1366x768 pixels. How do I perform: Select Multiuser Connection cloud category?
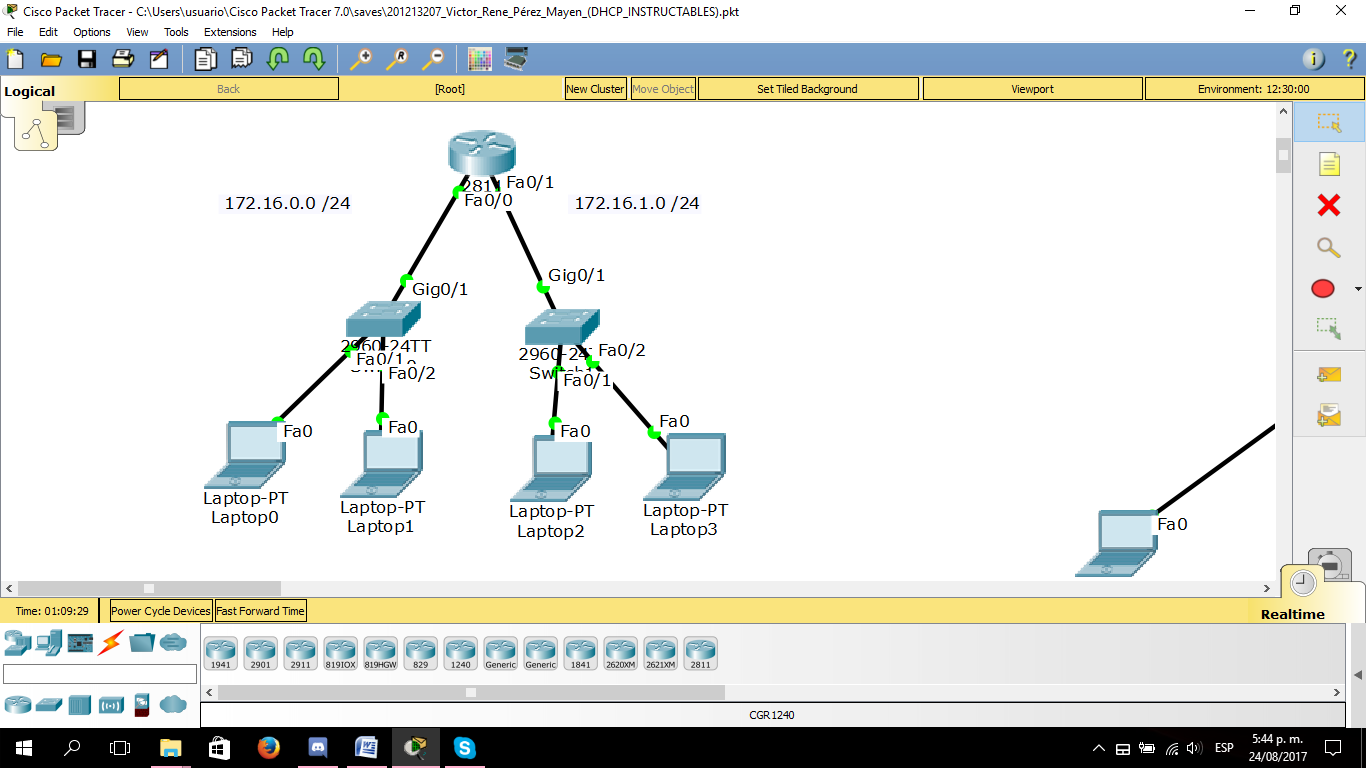(173, 642)
